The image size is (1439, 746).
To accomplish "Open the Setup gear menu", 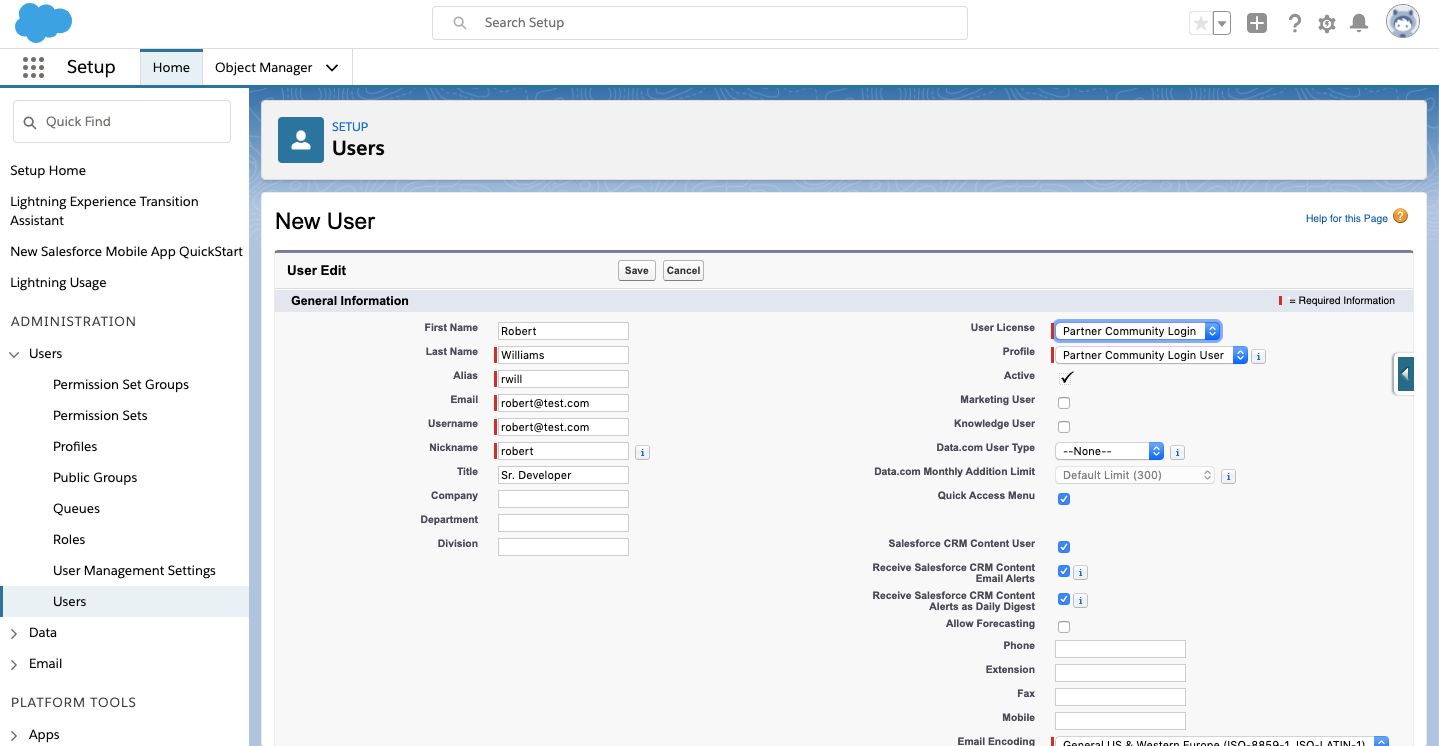I will tap(1327, 23).
